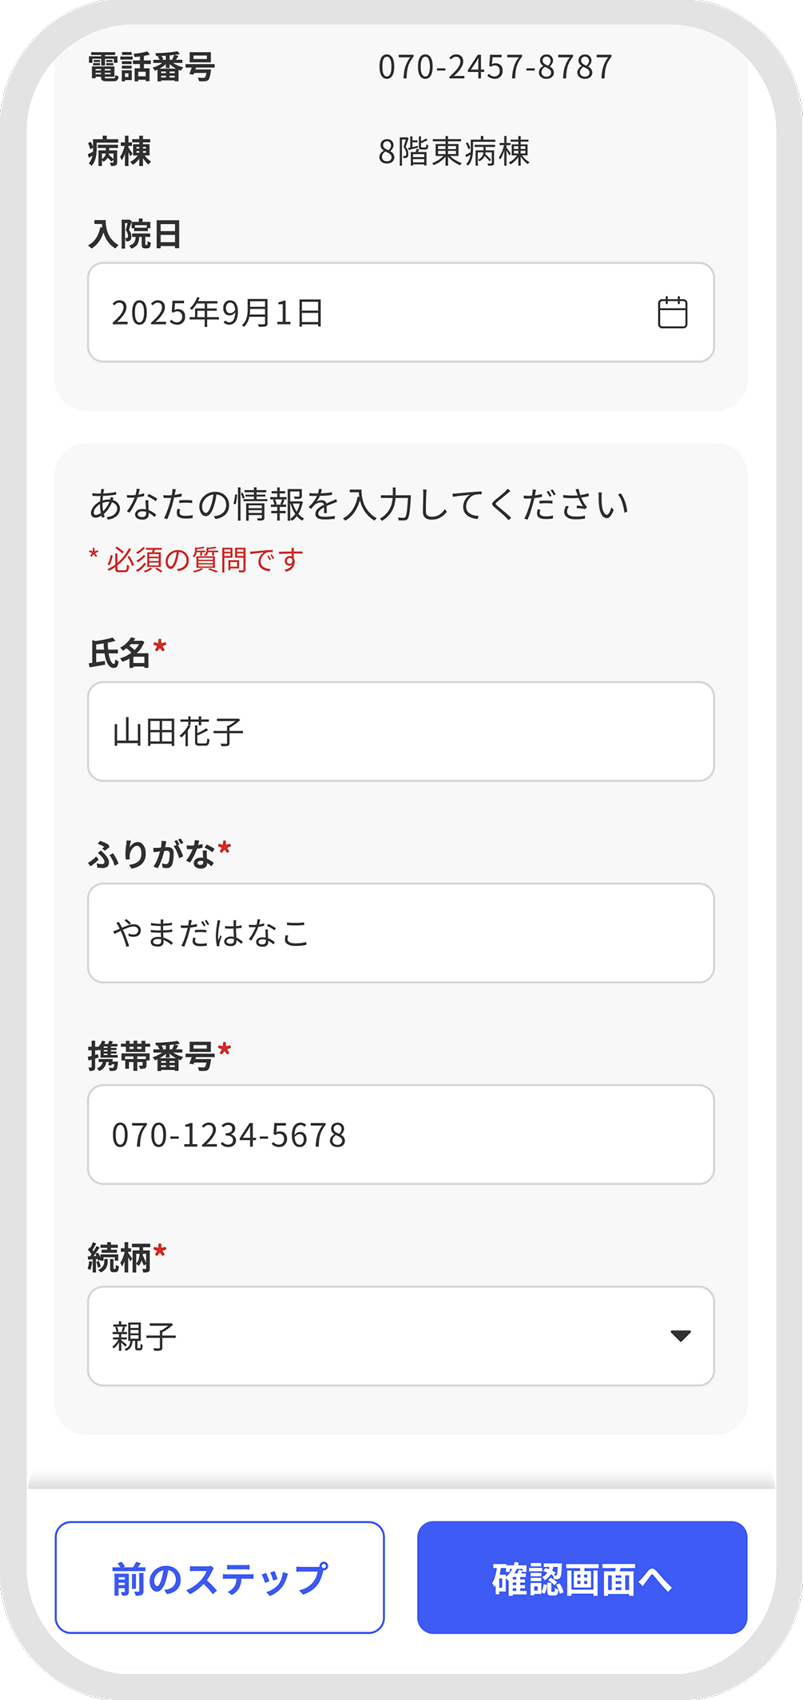Image resolution: width=804 pixels, height=1700 pixels.
Task: Click the 氏名 label text
Action: [x=119, y=653]
